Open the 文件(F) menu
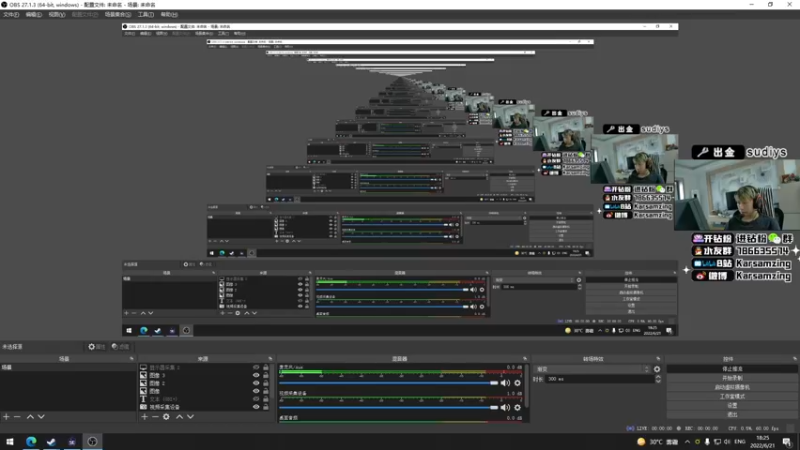Screen dimensions: 800x450 coord(11,15)
